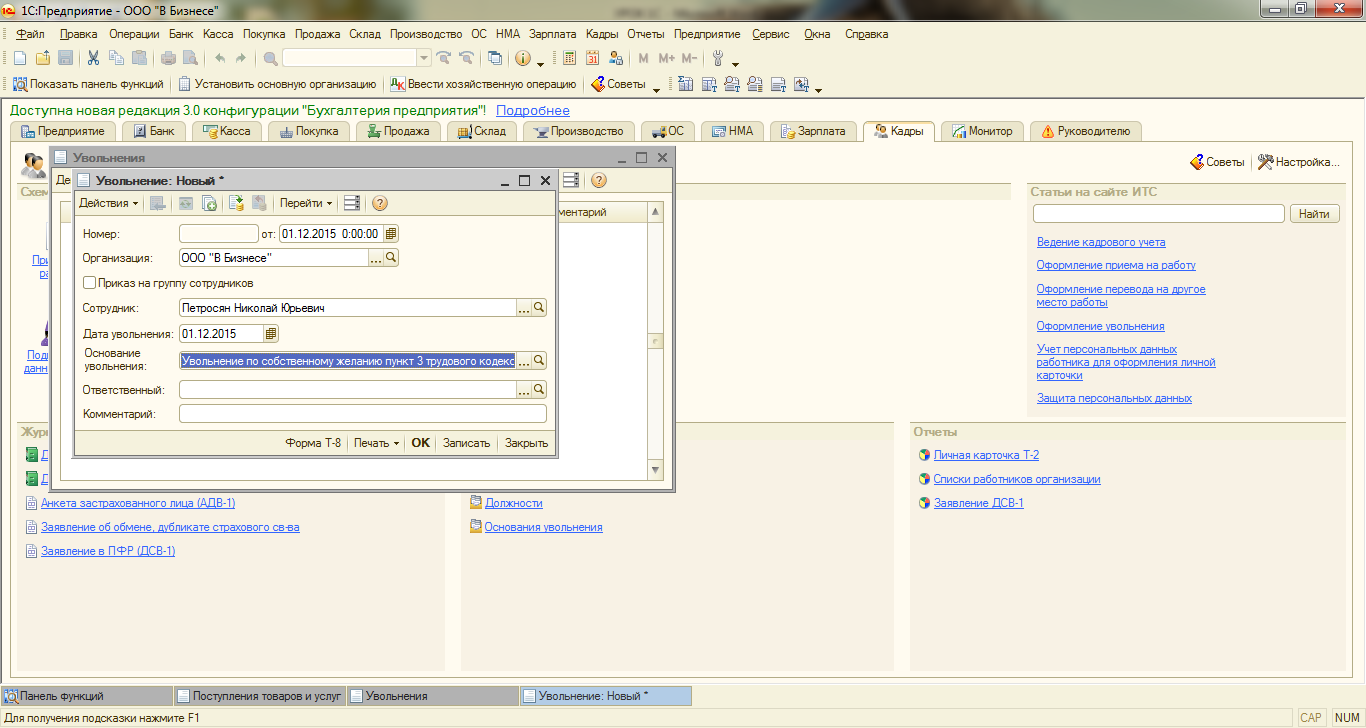This screenshot has width=1366, height=728.
Task: Click the Найти button on ИТС panel
Action: pyautogui.click(x=1315, y=214)
